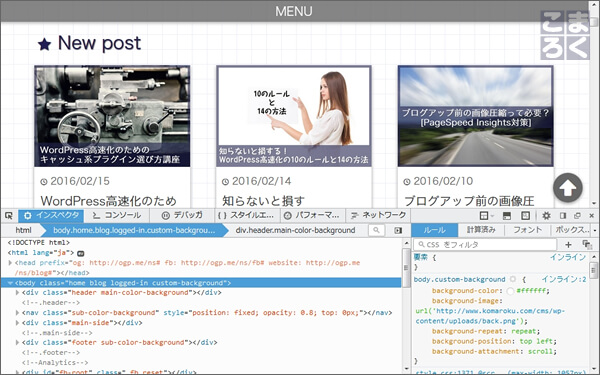Open post title WordPress高速化のため
This screenshot has width=600, height=375.
[x=109, y=201]
